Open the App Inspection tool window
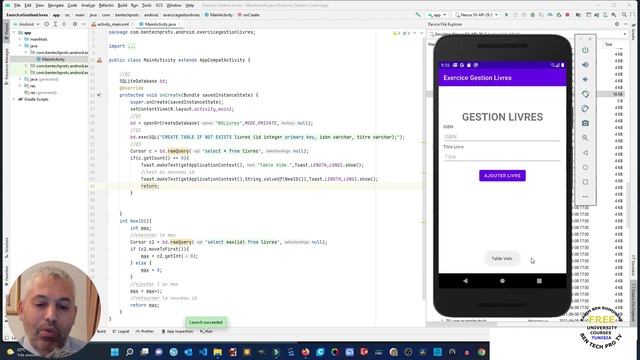The width and height of the screenshot is (640, 360). (177, 331)
